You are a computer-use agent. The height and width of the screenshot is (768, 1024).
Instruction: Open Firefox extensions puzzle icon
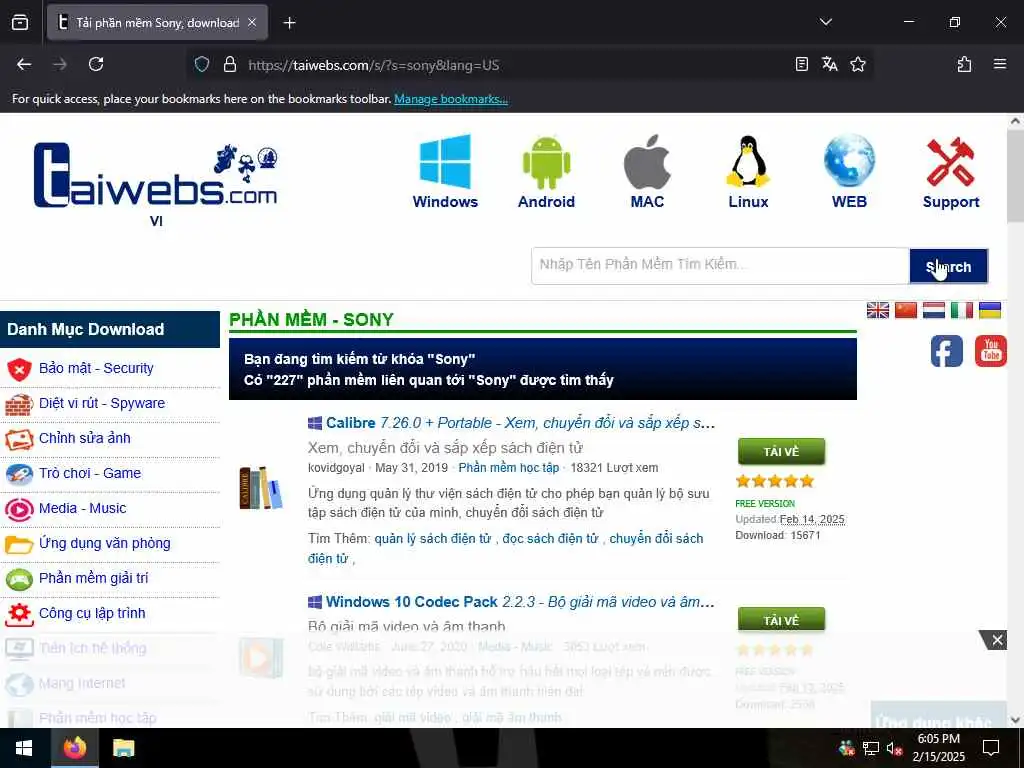pyautogui.click(x=964, y=64)
